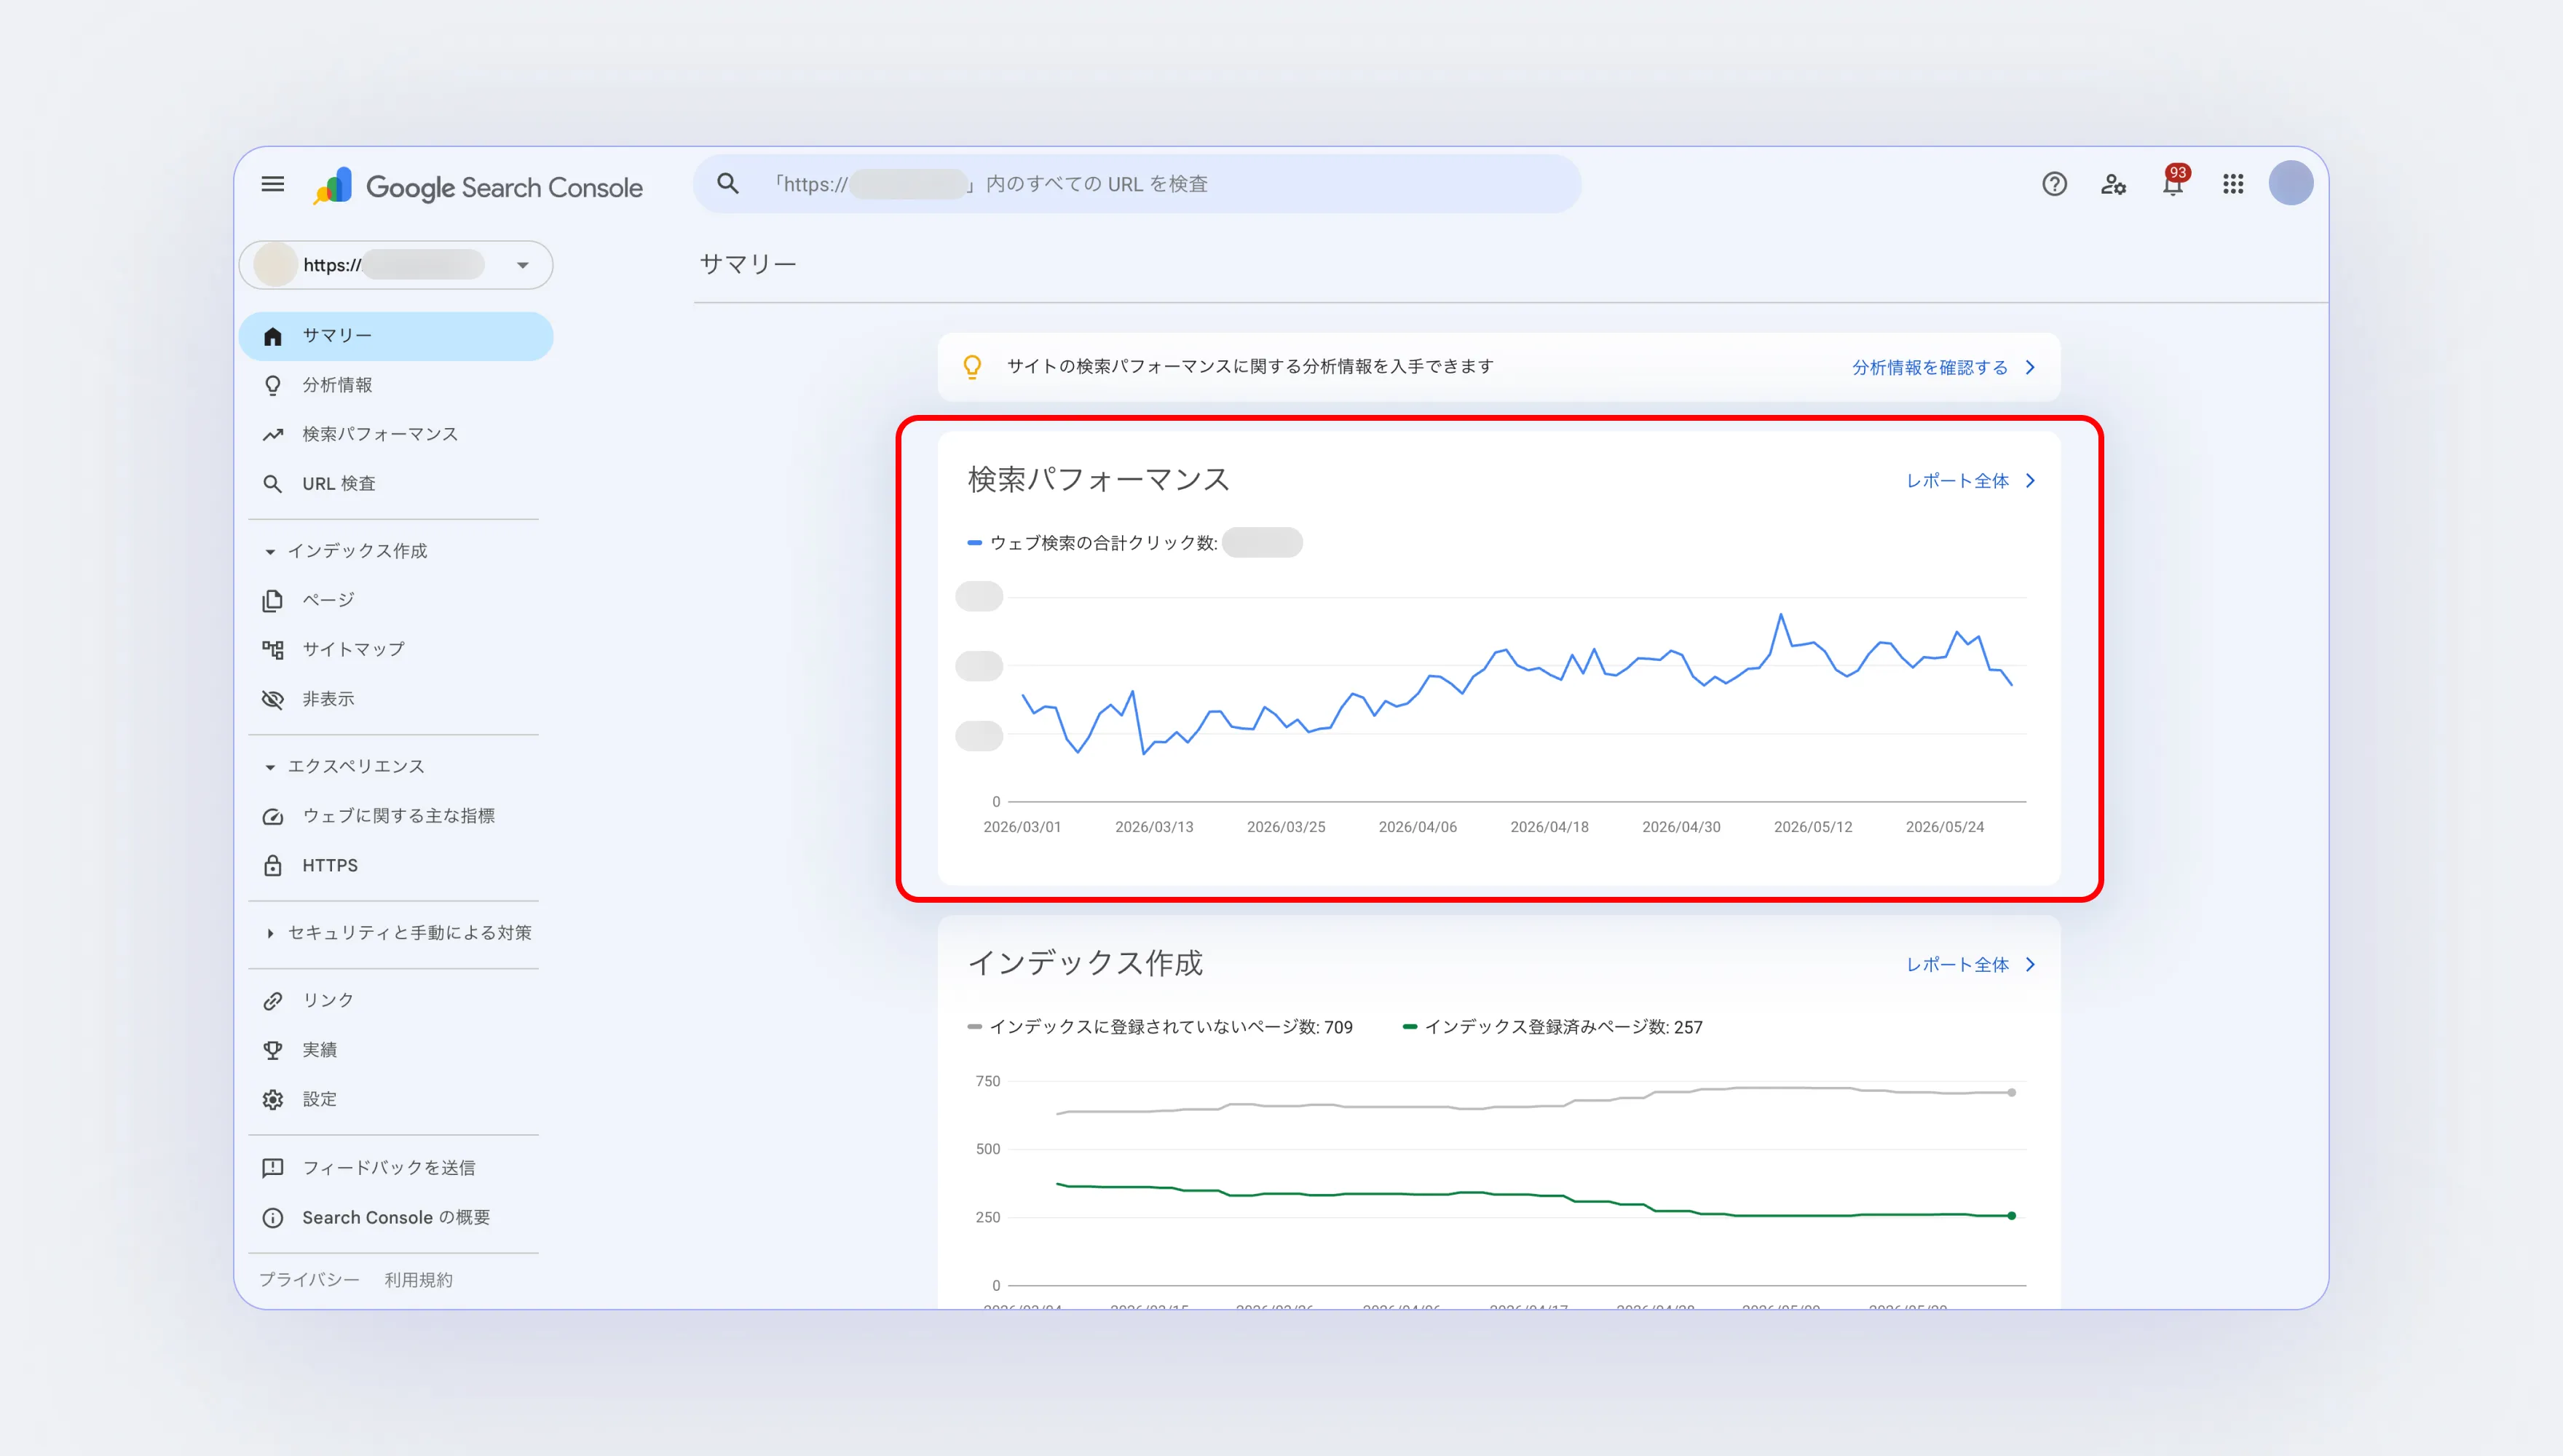
Task: Click the lightbulb icon beside 分析情報
Action: click(x=272, y=385)
